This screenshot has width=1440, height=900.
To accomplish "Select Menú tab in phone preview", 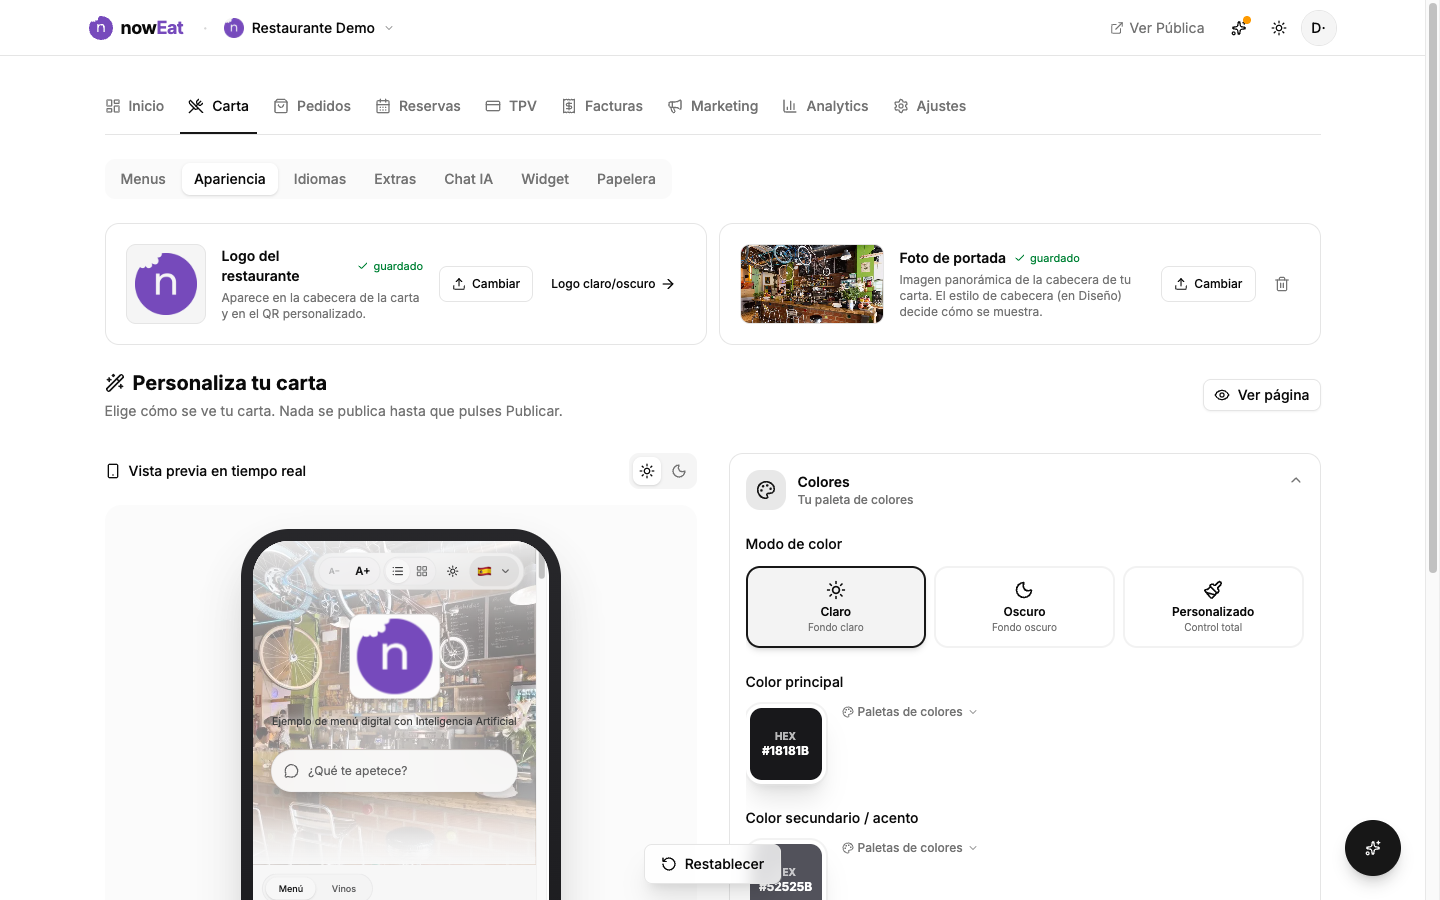I will click(291, 888).
